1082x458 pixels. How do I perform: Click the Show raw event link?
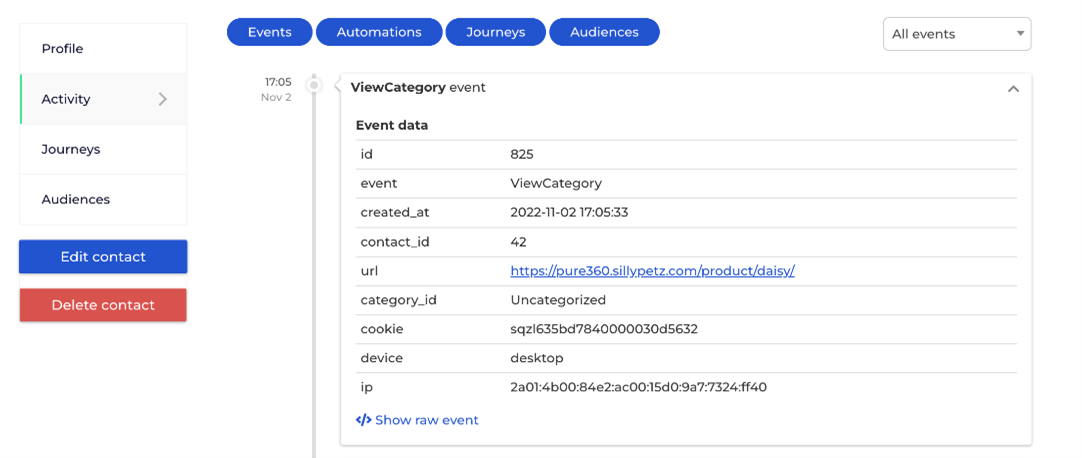point(426,420)
